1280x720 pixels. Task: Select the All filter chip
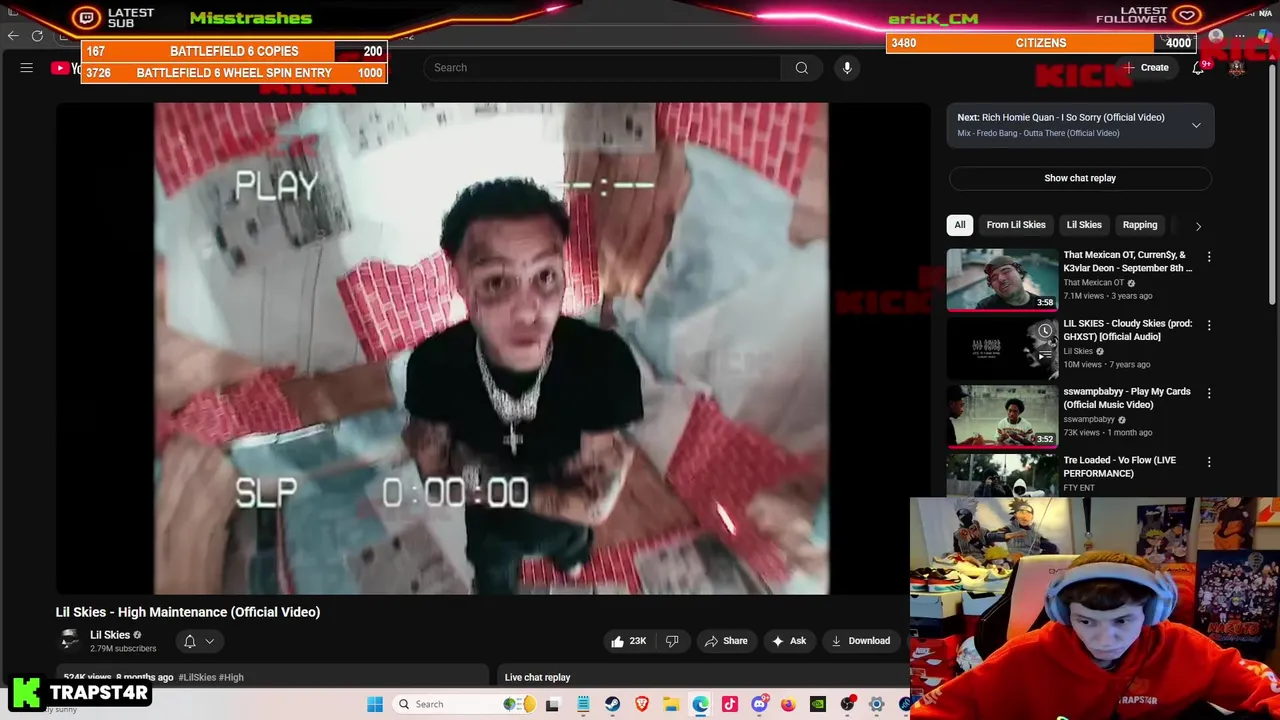tap(960, 225)
